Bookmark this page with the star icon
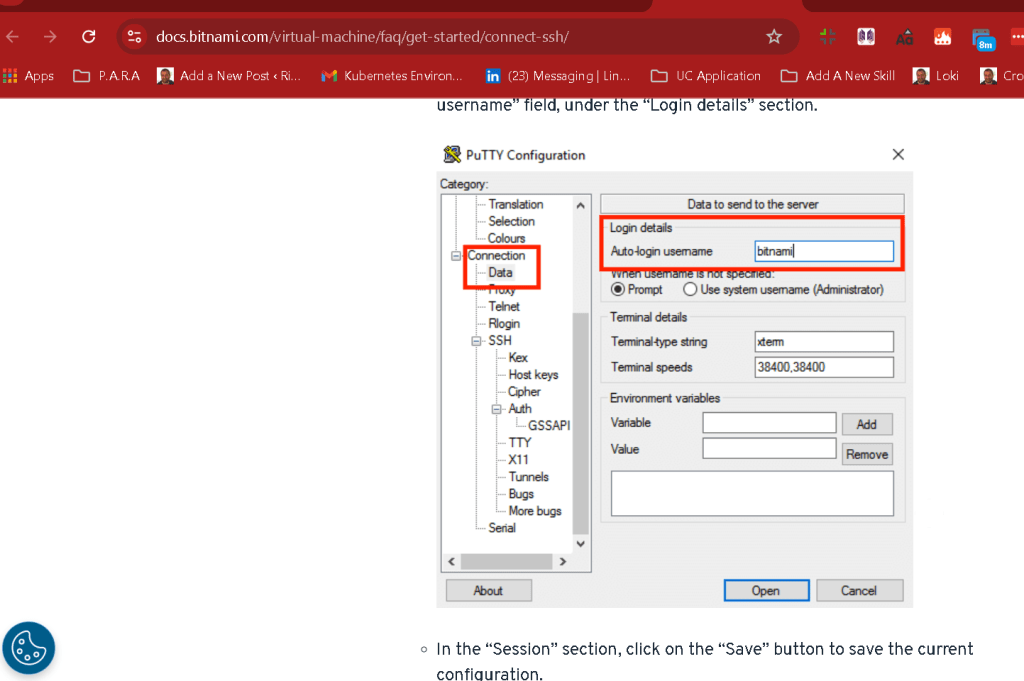Screen dimensions: 1024x681 pos(774,37)
